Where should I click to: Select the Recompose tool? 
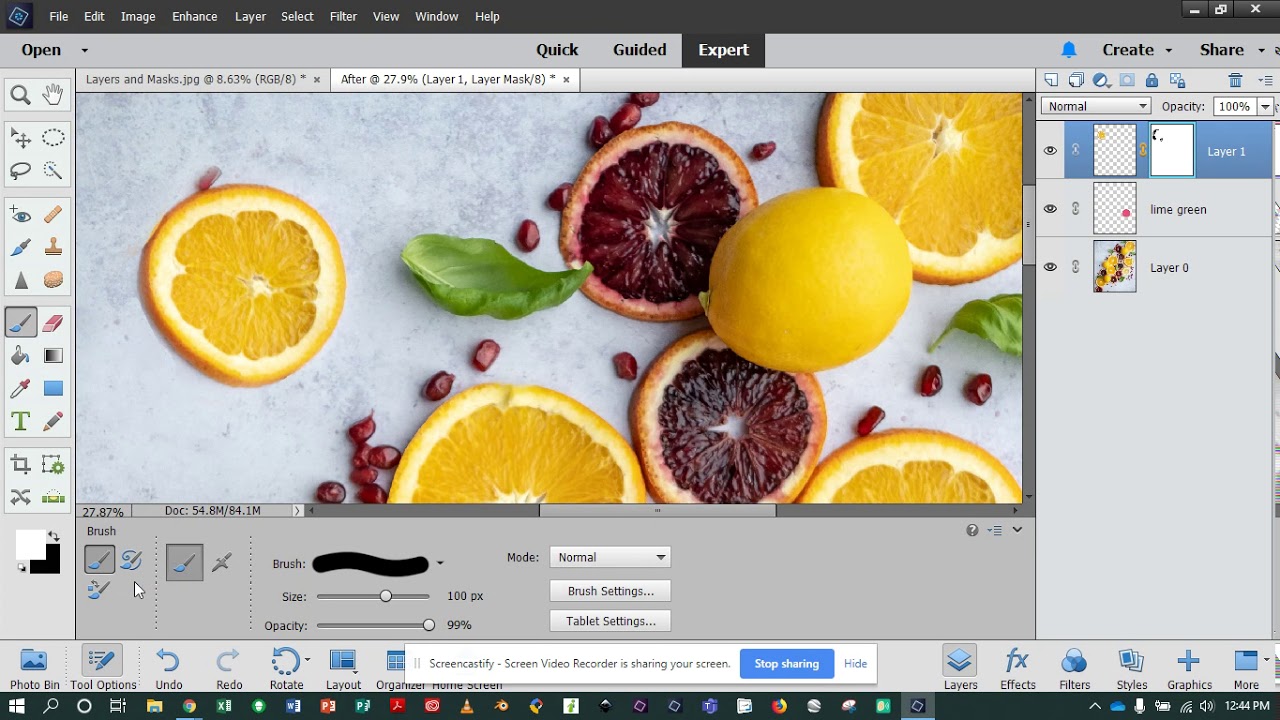[x=53, y=465]
